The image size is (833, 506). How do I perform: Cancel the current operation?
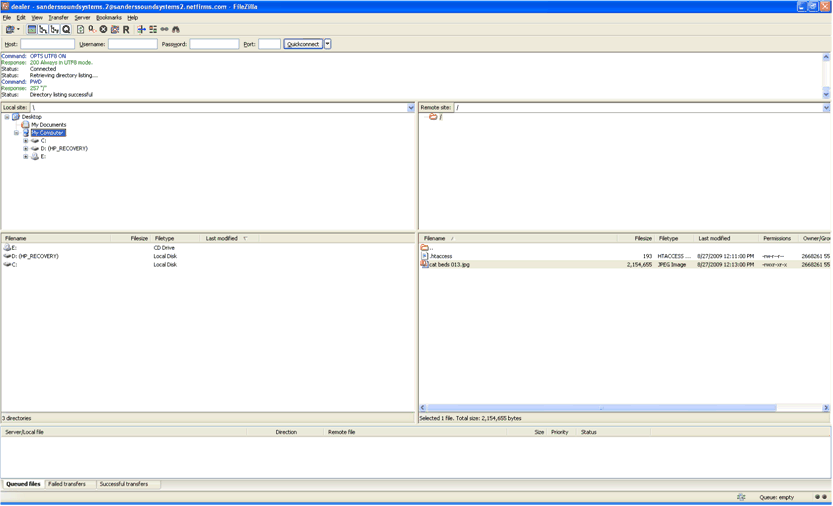[x=104, y=30]
